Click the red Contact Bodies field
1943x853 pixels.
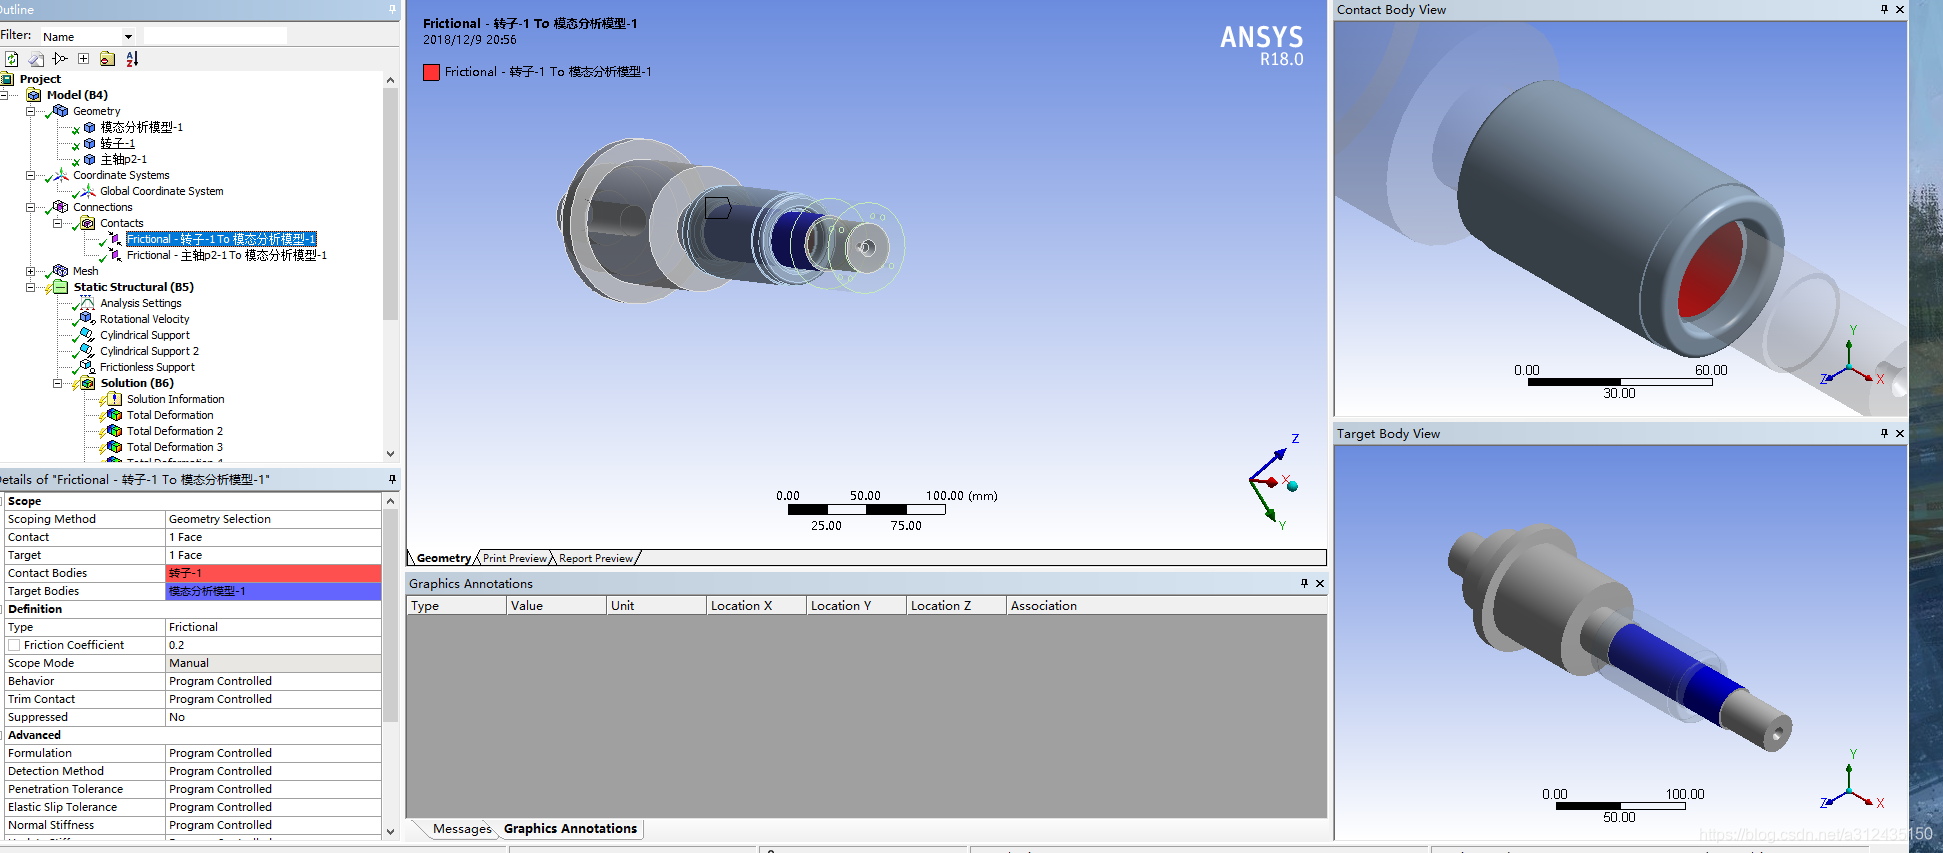click(273, 573)
